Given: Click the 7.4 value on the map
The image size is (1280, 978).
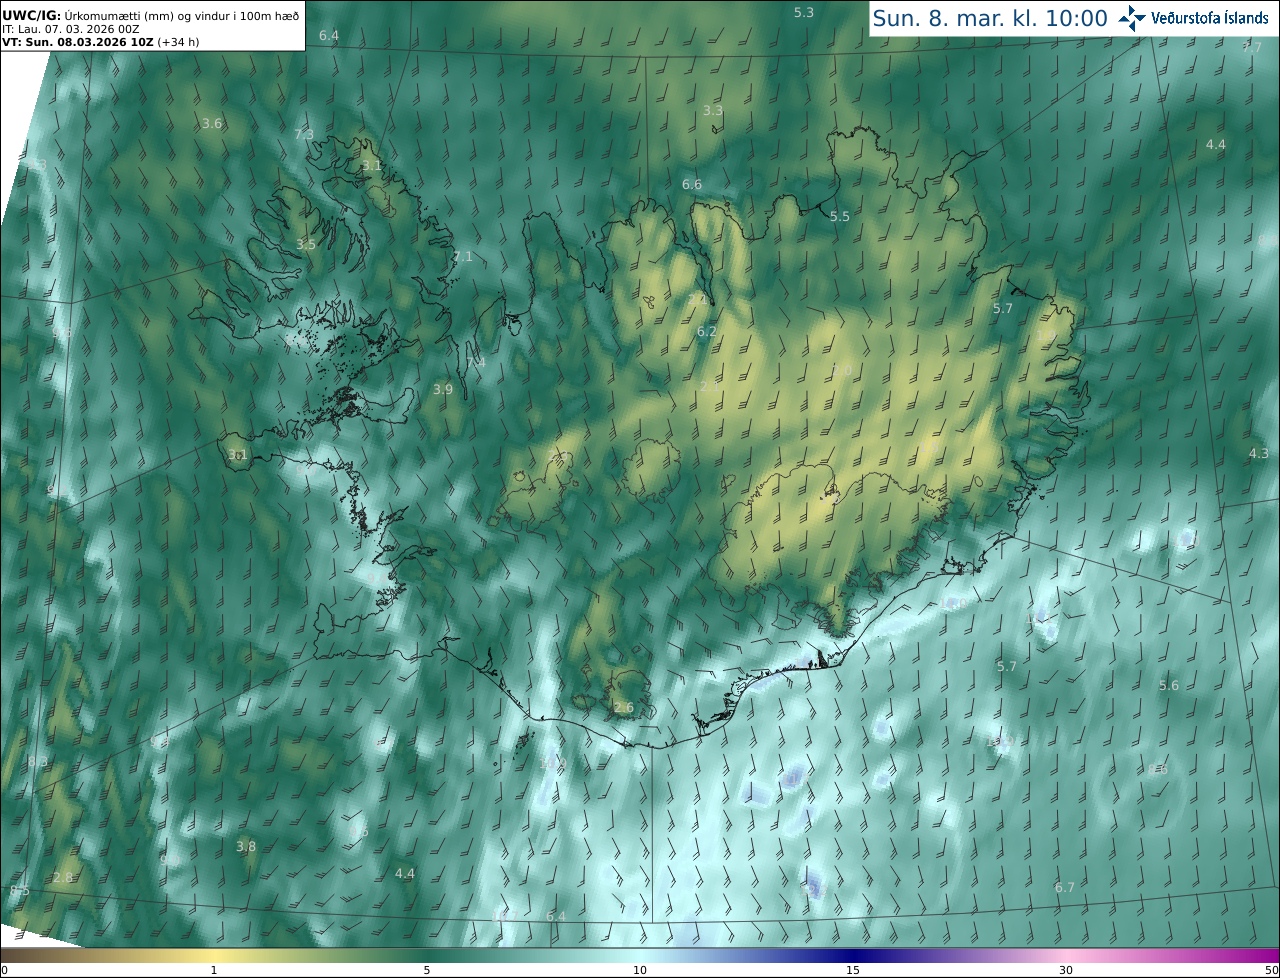Looking at the screenshot, I should click(x=476, y=362).
